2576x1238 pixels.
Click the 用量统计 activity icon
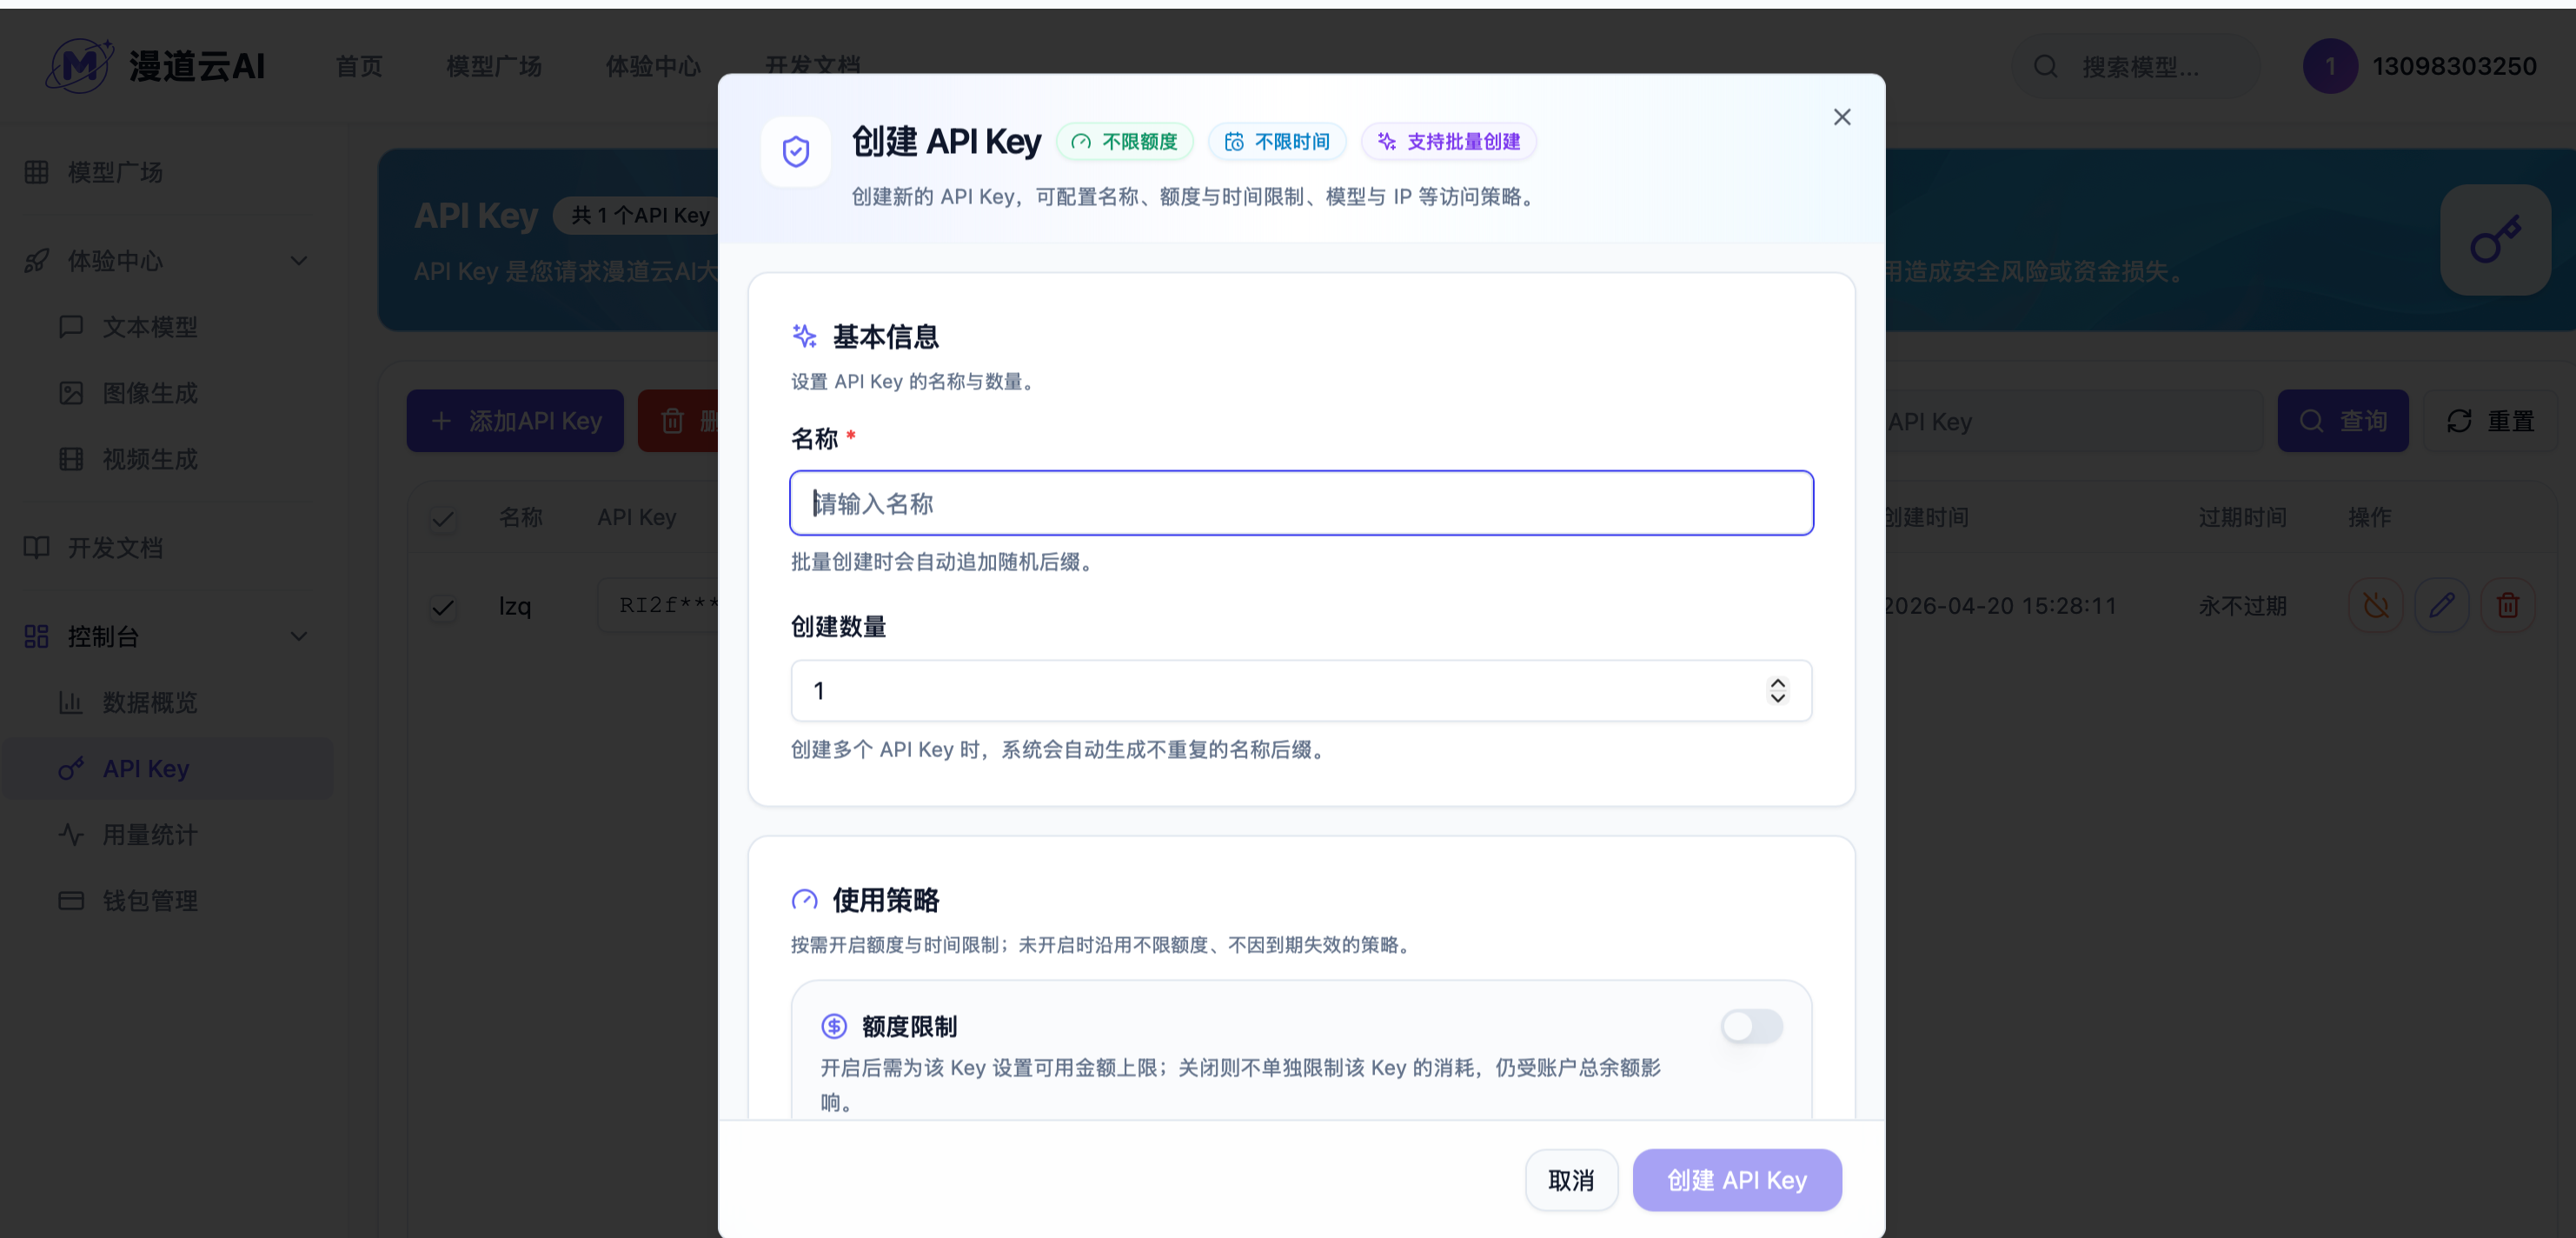[71, 835]
